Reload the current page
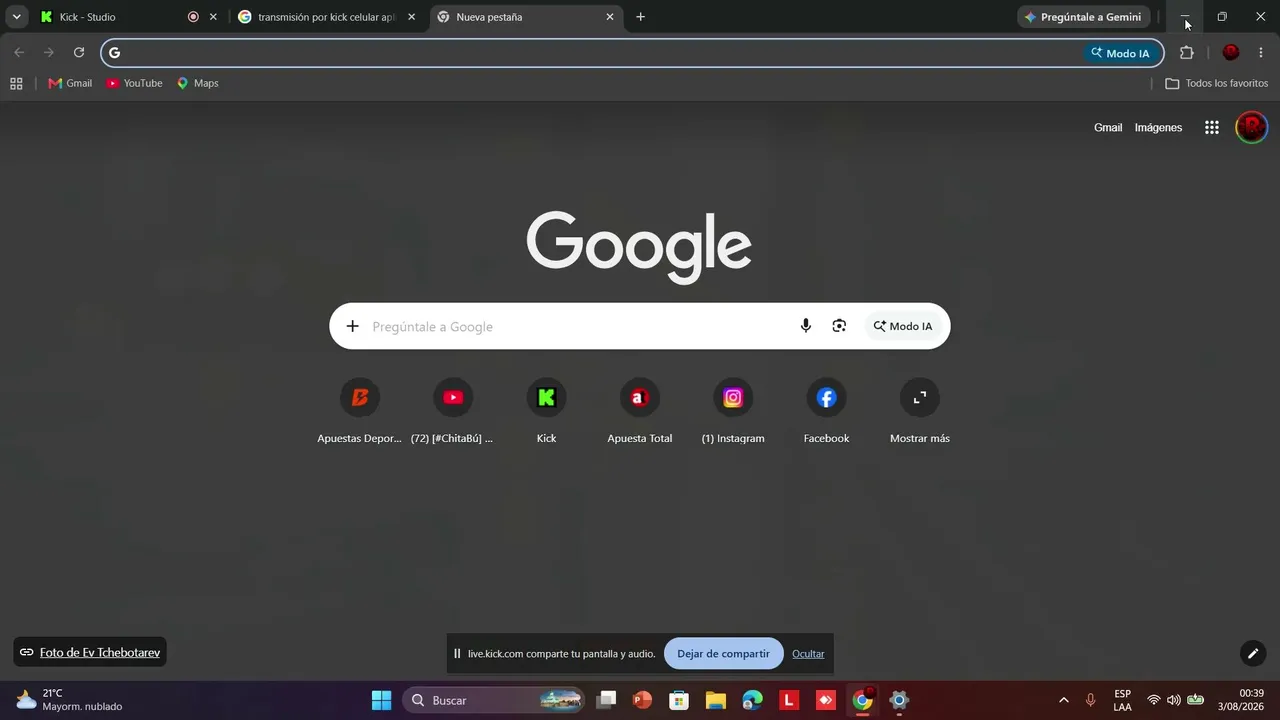Viewport: 1280px width, 720px height. click(x=79, y=53)
